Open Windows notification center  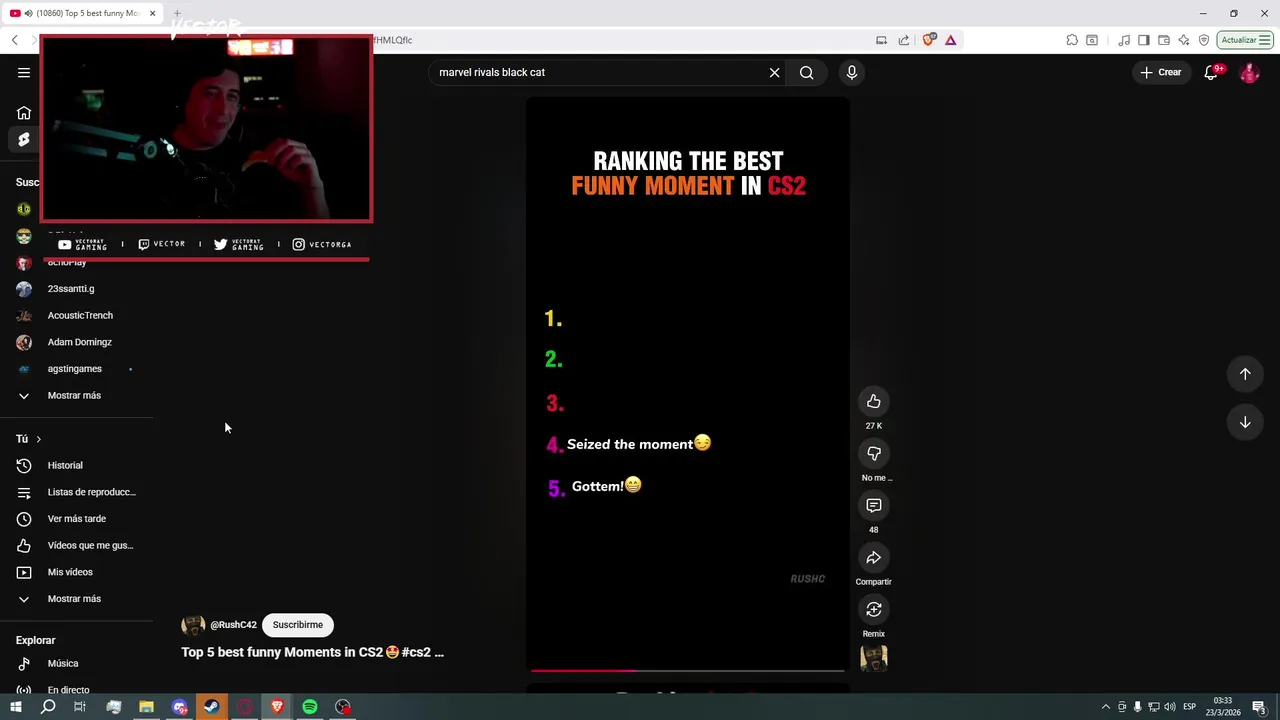1258,707
